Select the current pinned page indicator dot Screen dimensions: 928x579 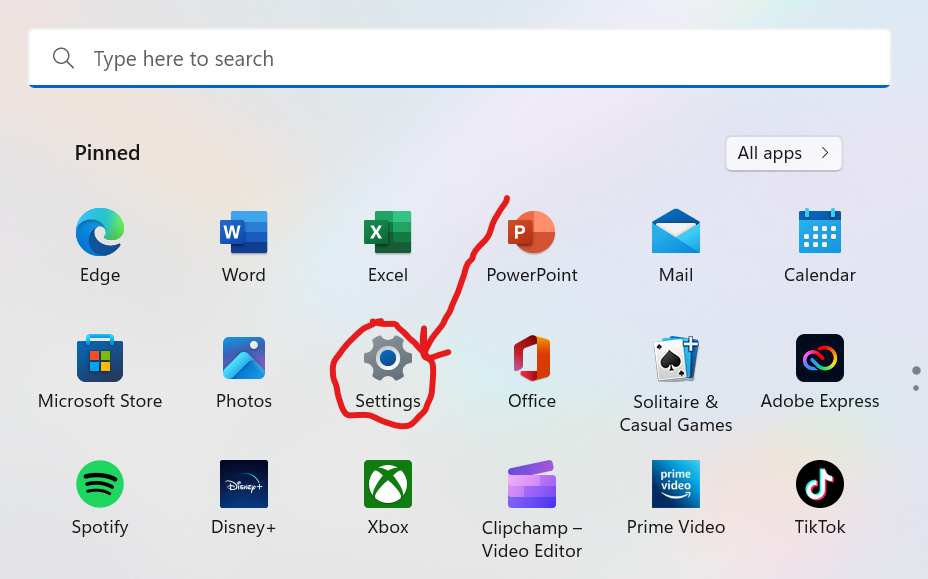click(916, 371)
